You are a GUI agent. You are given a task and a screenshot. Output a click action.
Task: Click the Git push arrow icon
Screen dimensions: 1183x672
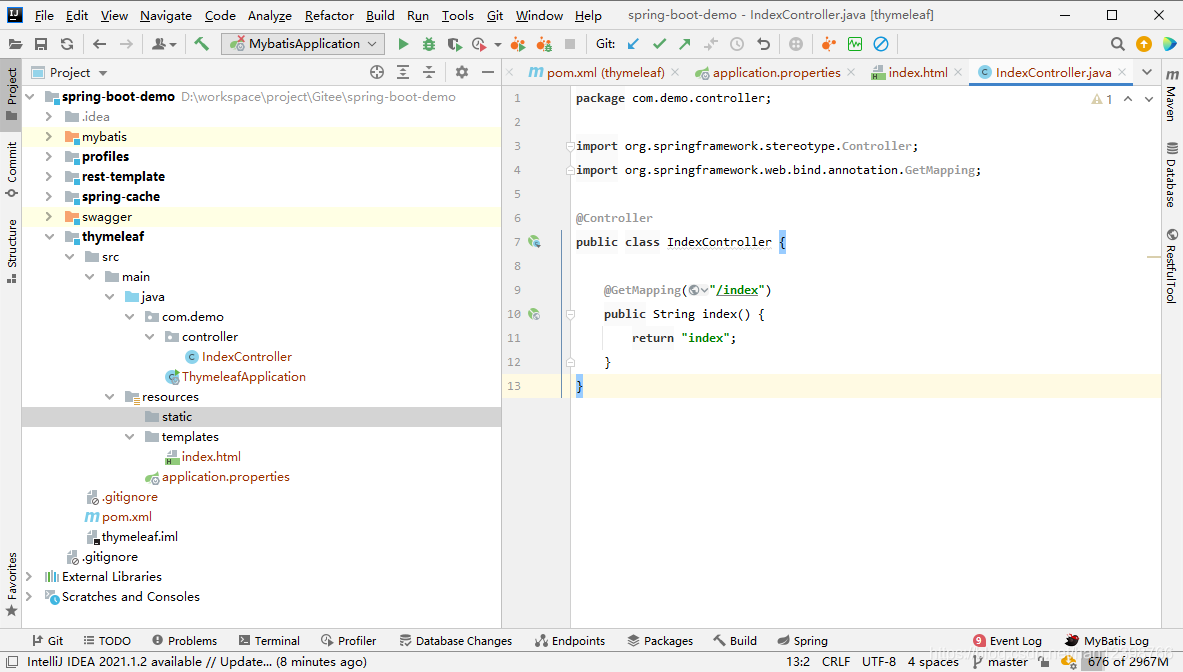(x=684, y=44)
